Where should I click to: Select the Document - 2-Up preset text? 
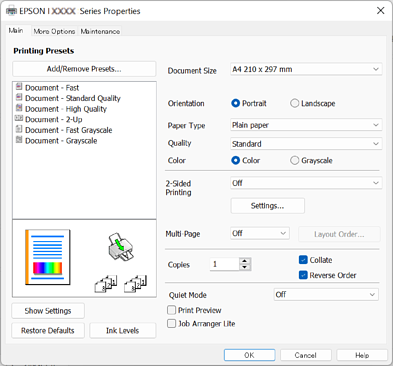point(54,119)
